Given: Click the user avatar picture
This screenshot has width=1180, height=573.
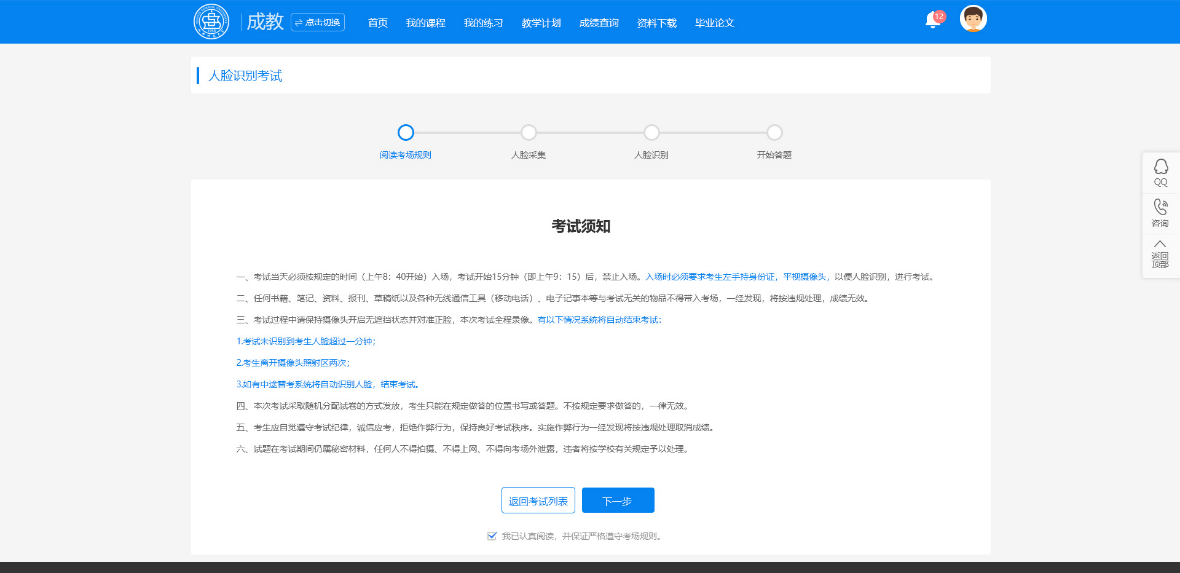Looking at the screenshot, I should (973, 19).
